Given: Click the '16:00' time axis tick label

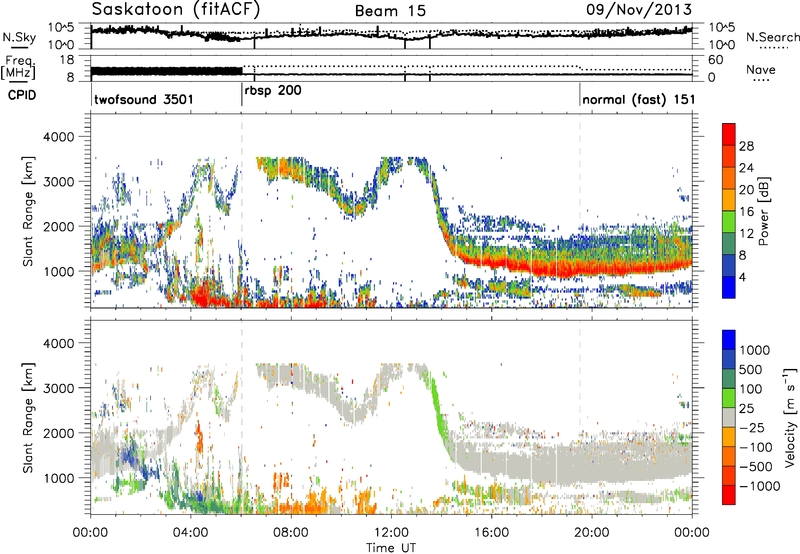Looking at the screenshot, I should pyautogui.click(x=491, y=533).
